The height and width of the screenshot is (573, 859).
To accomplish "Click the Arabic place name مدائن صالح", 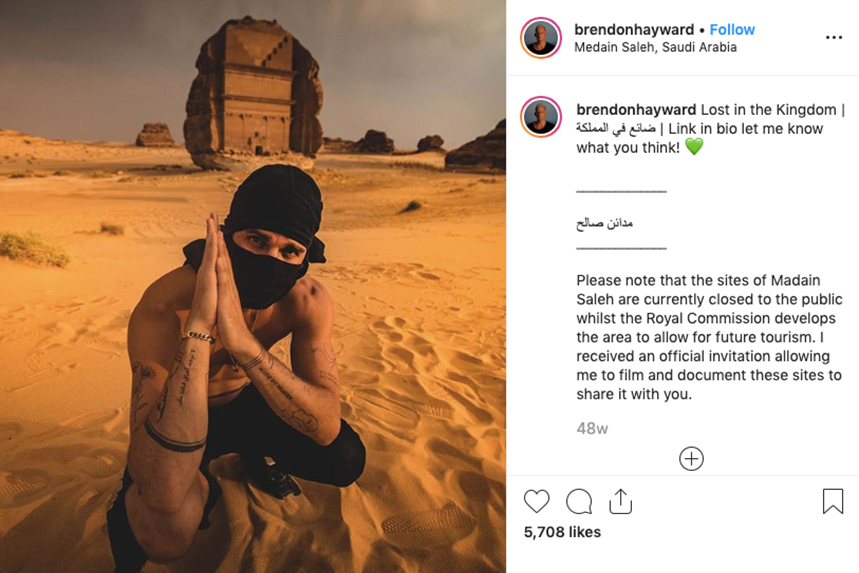I will click(604, 223).
